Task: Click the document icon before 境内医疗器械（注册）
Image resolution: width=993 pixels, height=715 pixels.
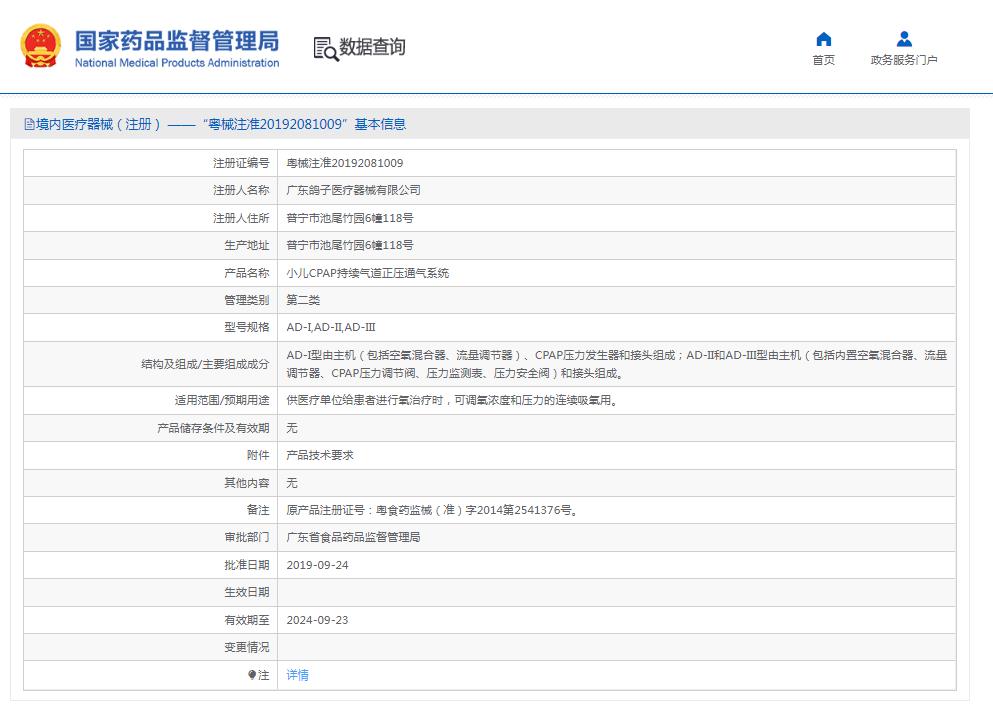Action: [x=26, y=124]
